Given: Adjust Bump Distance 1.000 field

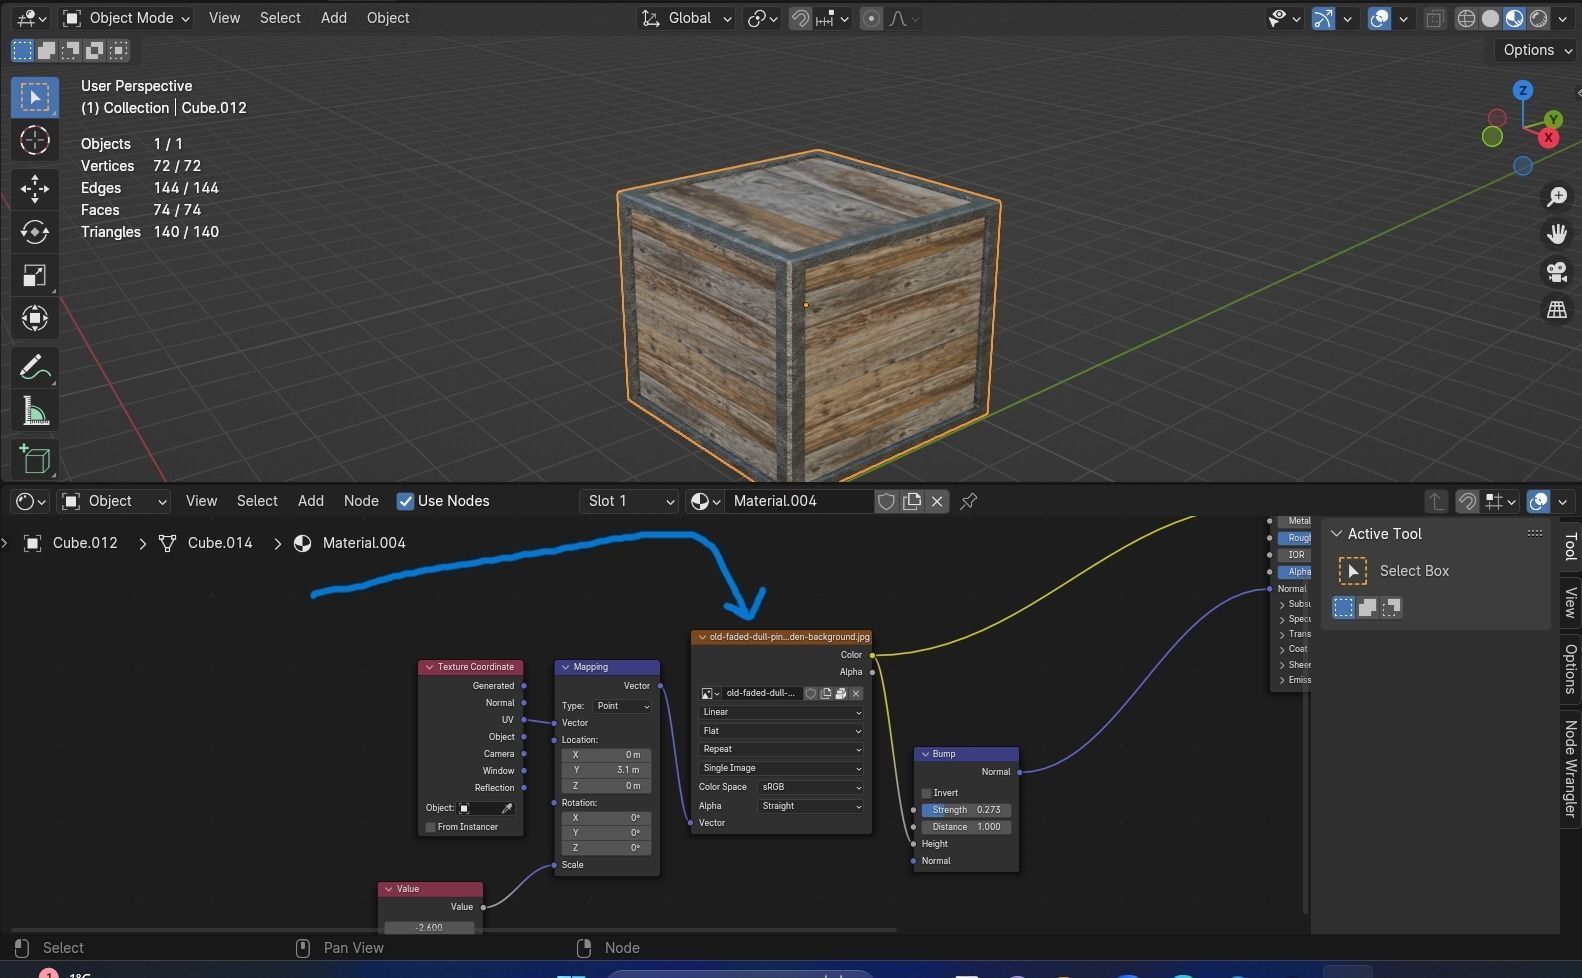Looking at the screenshot, I should click(x=966, y=827).
